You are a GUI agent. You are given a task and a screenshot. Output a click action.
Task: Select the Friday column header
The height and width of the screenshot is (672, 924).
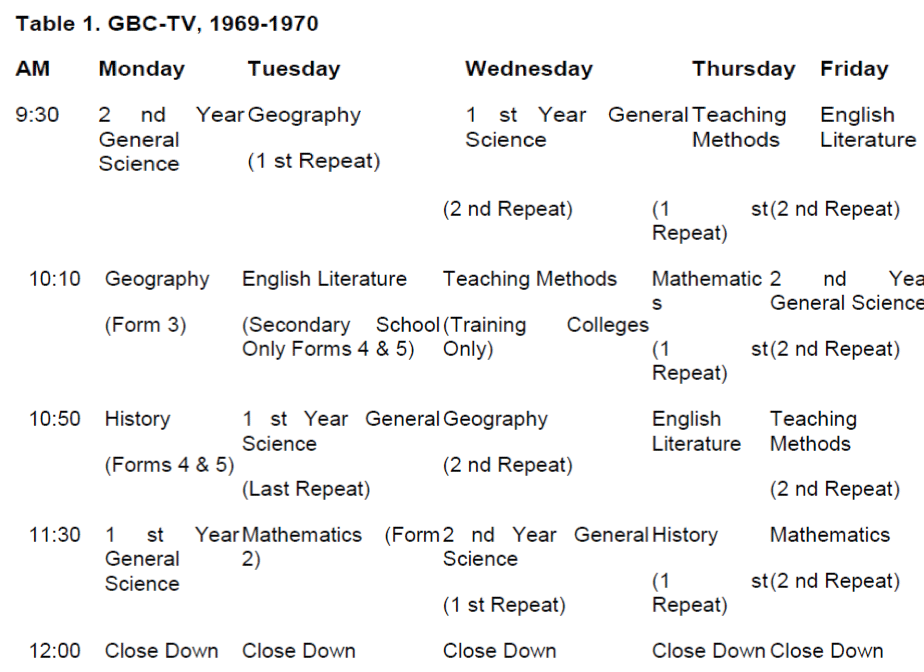[854, 69]
